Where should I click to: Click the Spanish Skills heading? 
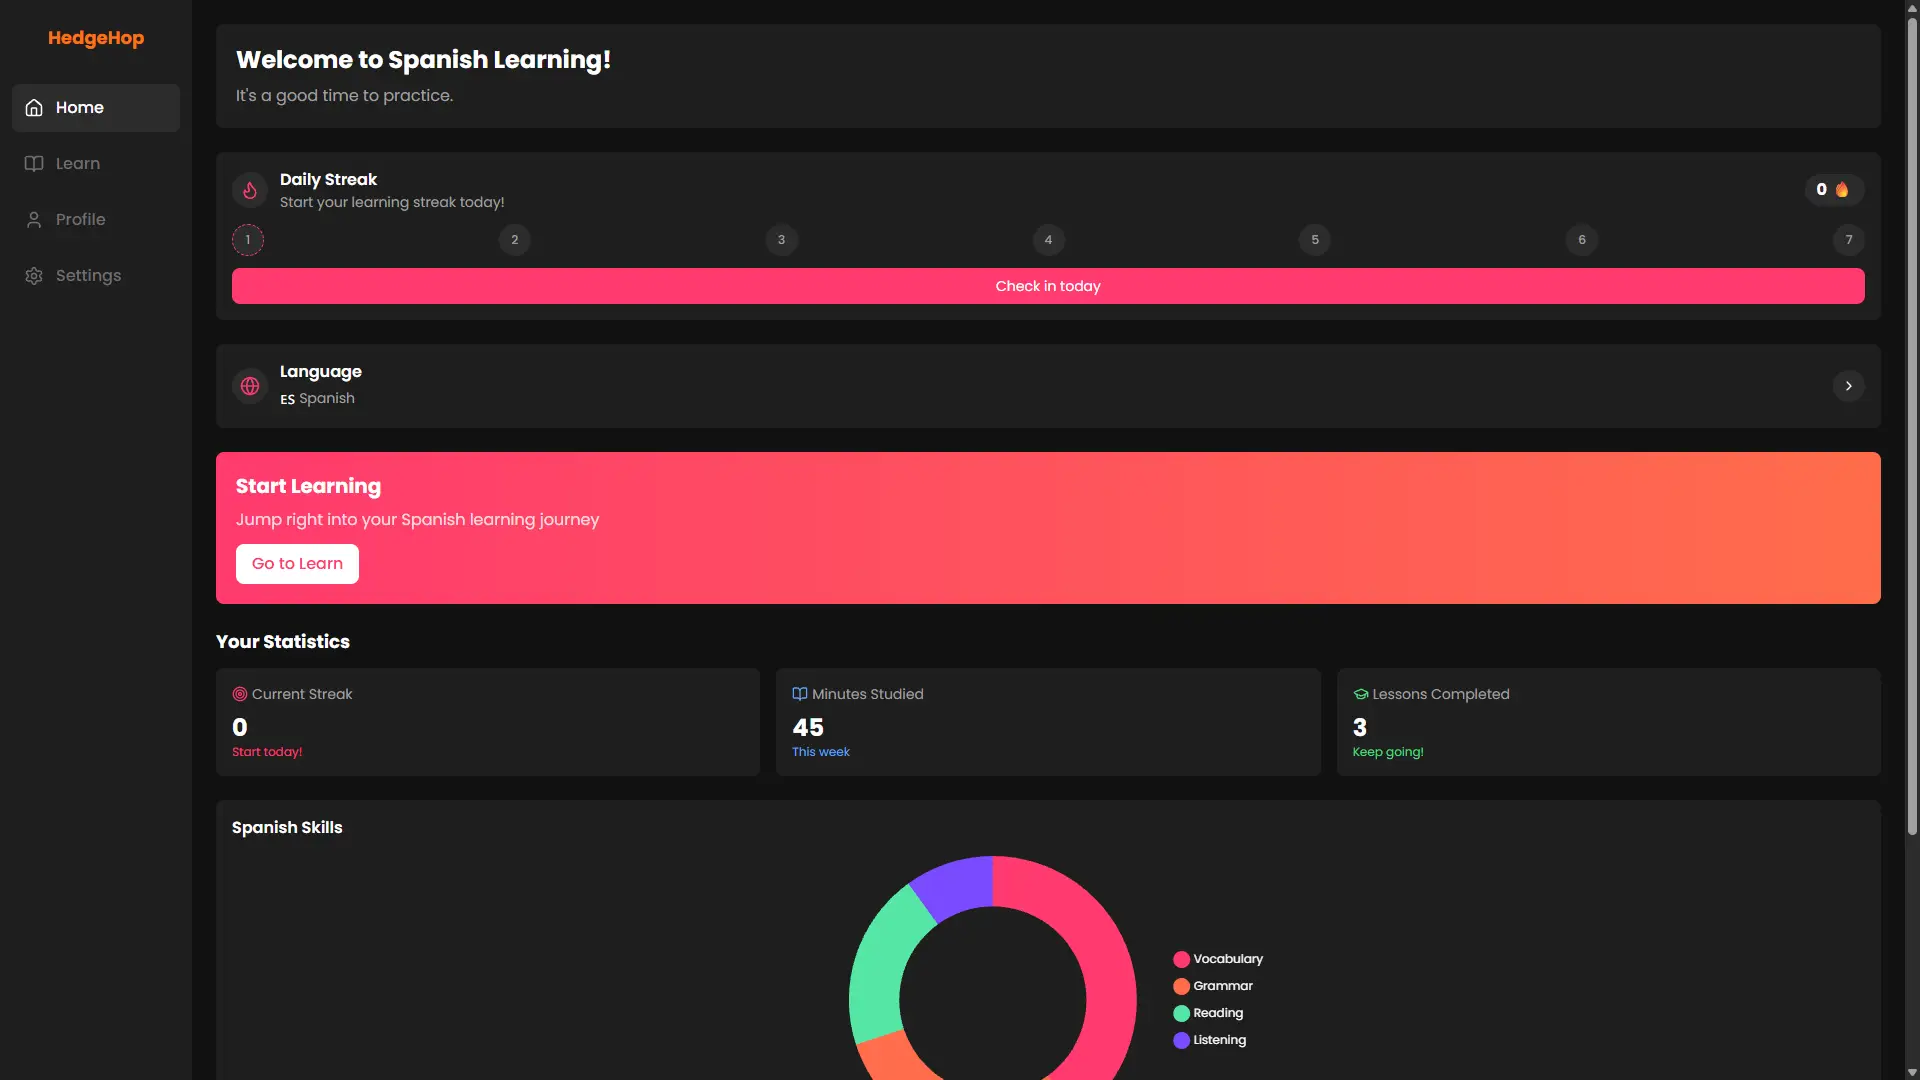tap(287, 828)
